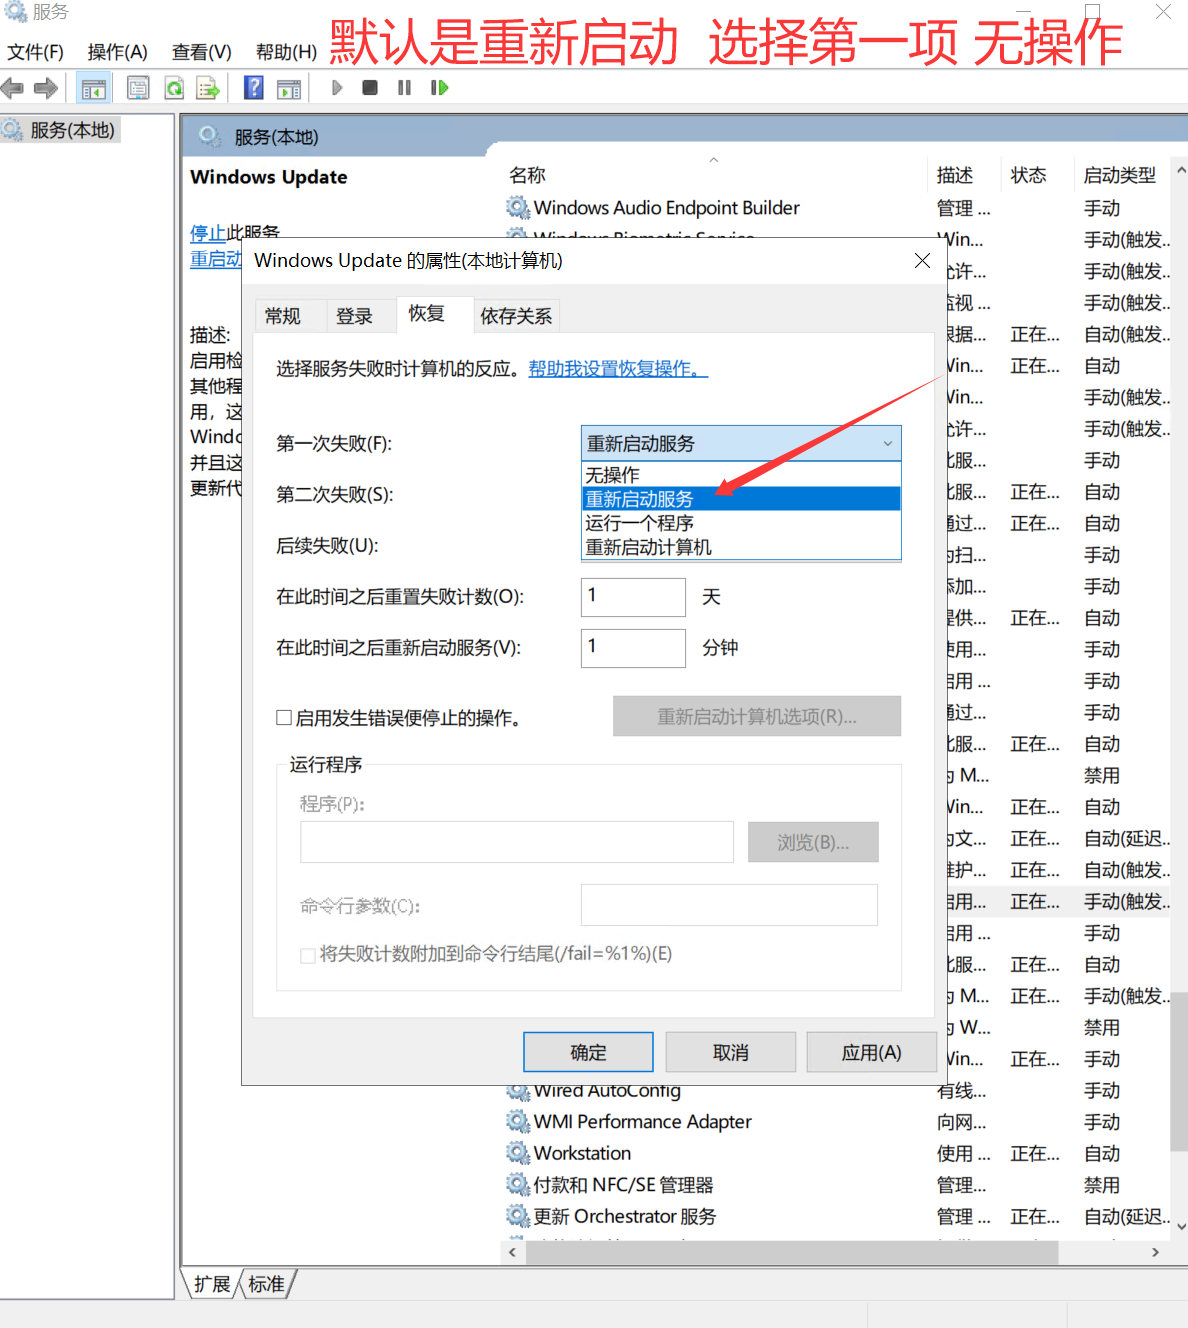The image size is (1188, 1328).
Task: Switch to the 扩展 view tab
Action: (x=212, y=1284)
